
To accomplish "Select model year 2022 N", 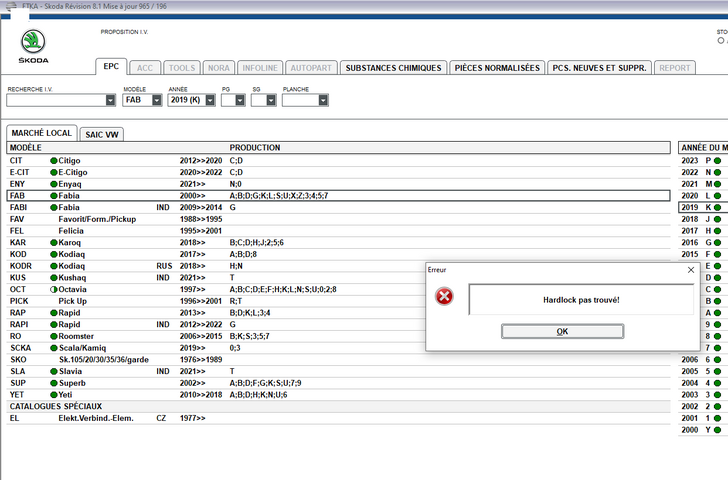I will 703,172.
